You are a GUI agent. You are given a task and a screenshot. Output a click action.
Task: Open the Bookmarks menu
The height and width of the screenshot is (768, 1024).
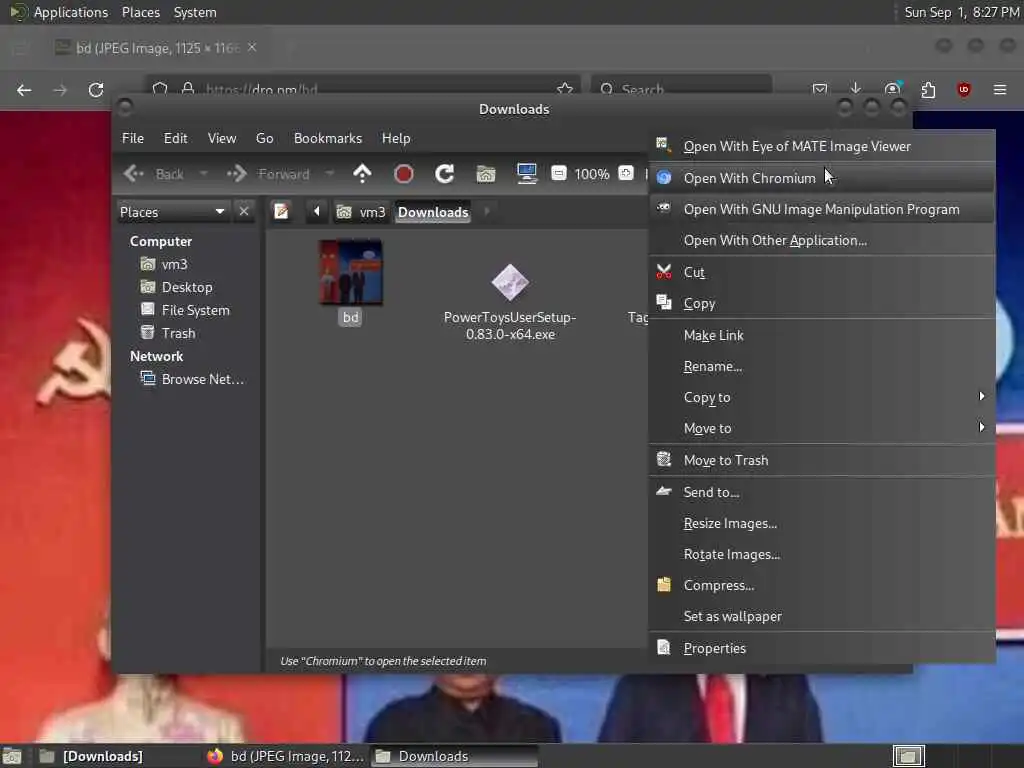328,138
